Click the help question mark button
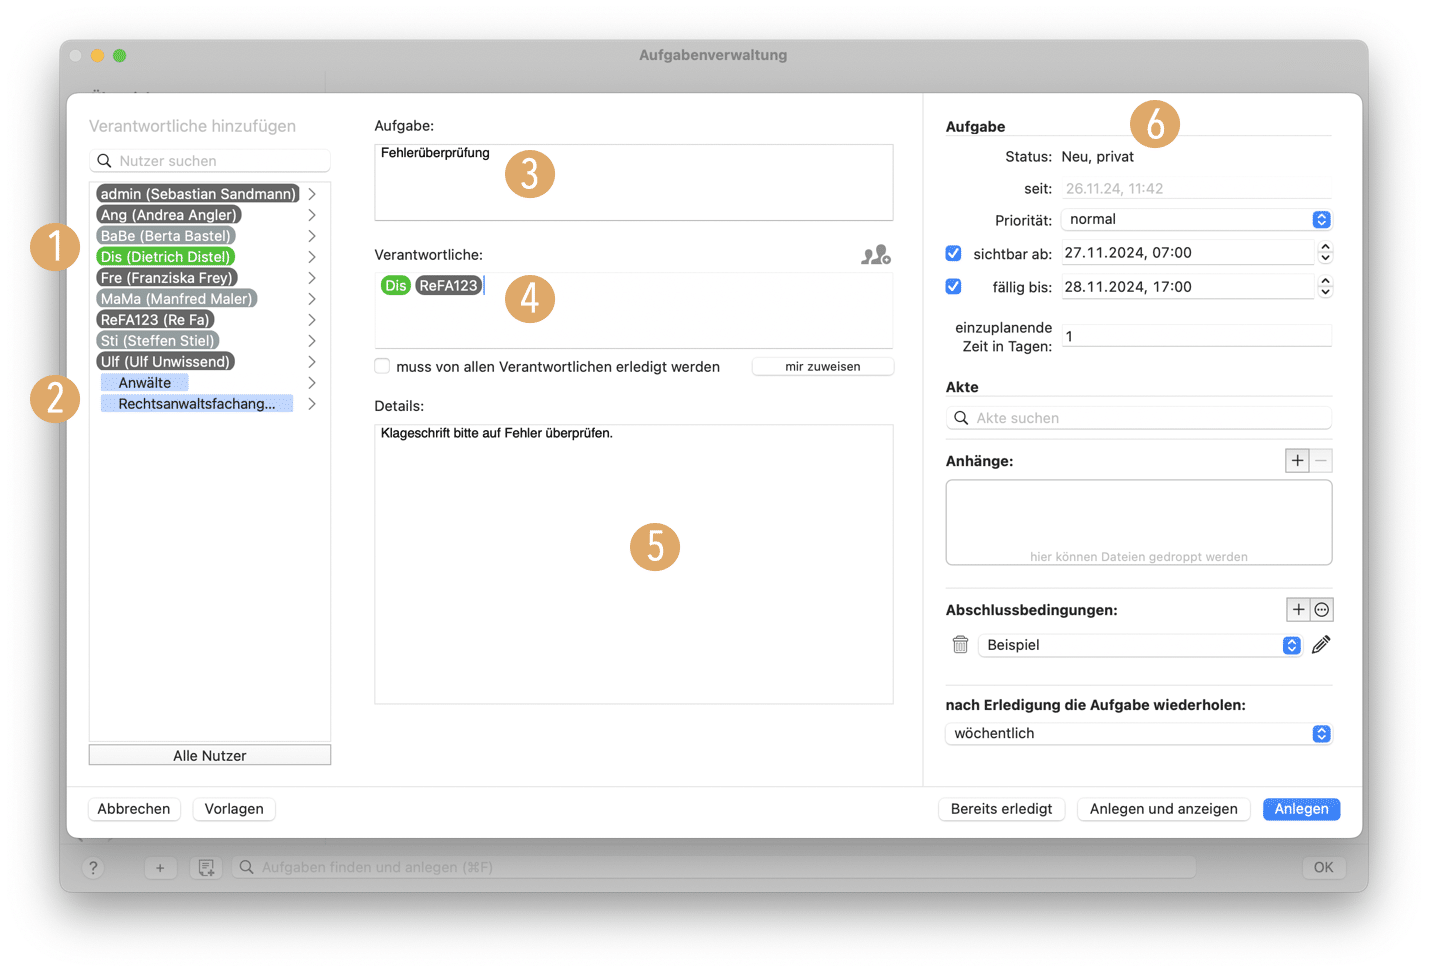This screenshot has width=1430, height=972. point(93,868)
